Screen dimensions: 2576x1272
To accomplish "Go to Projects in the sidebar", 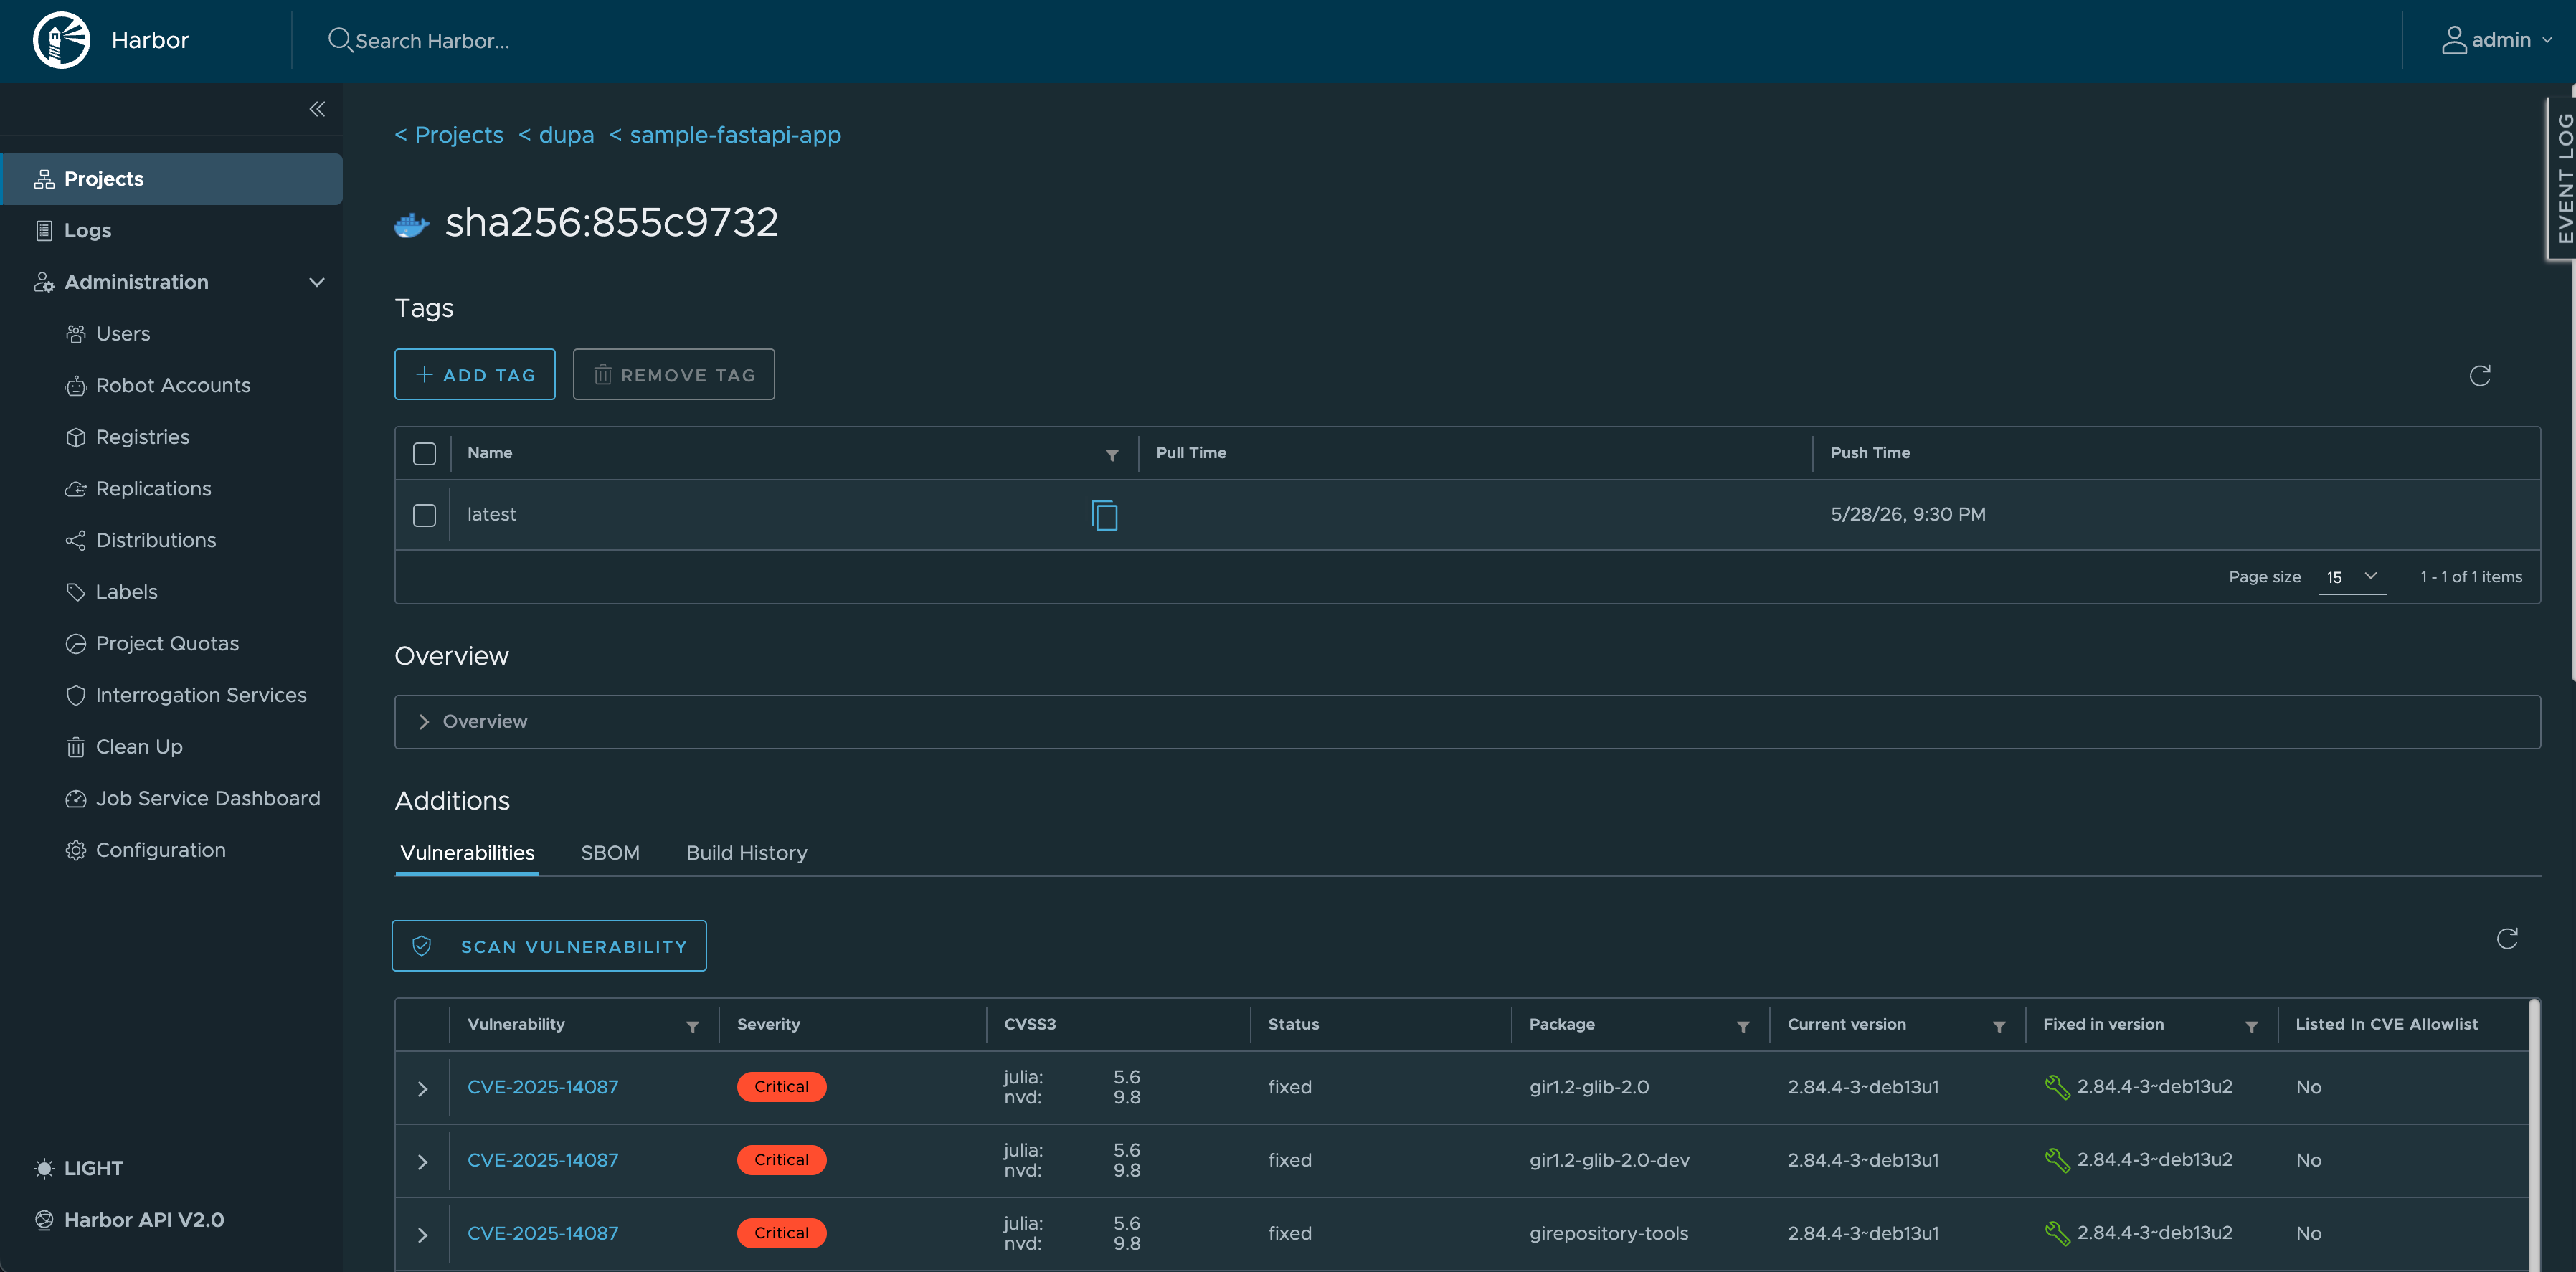I will [171, 179].
